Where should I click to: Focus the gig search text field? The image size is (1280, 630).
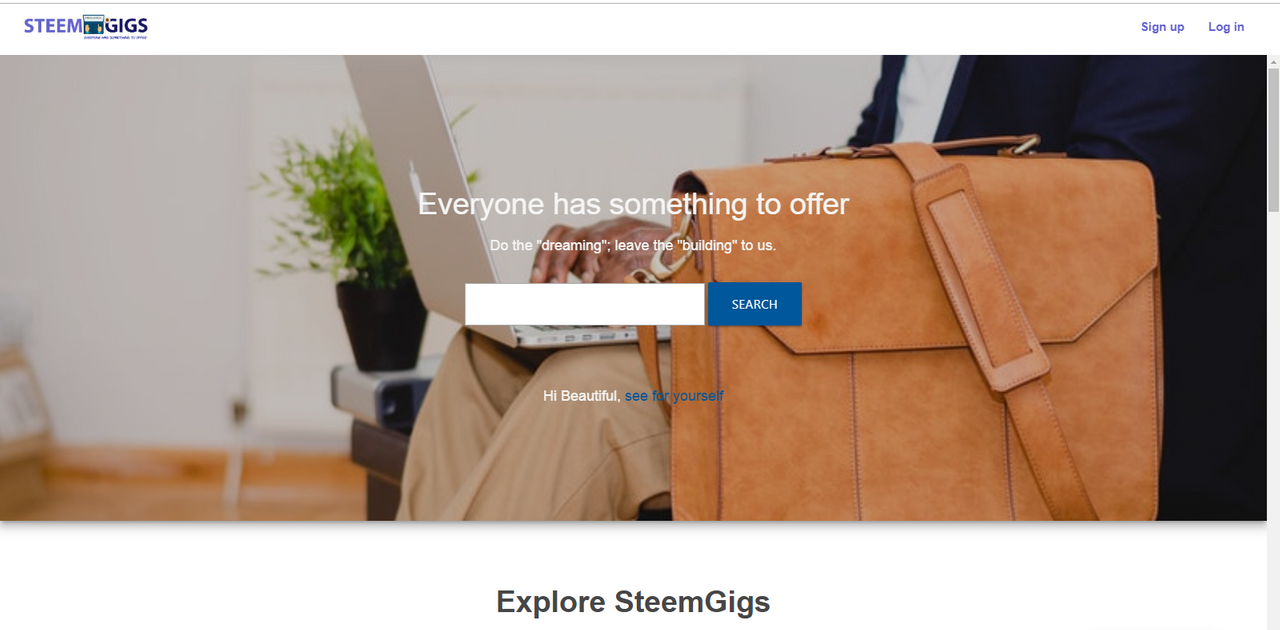584,304
